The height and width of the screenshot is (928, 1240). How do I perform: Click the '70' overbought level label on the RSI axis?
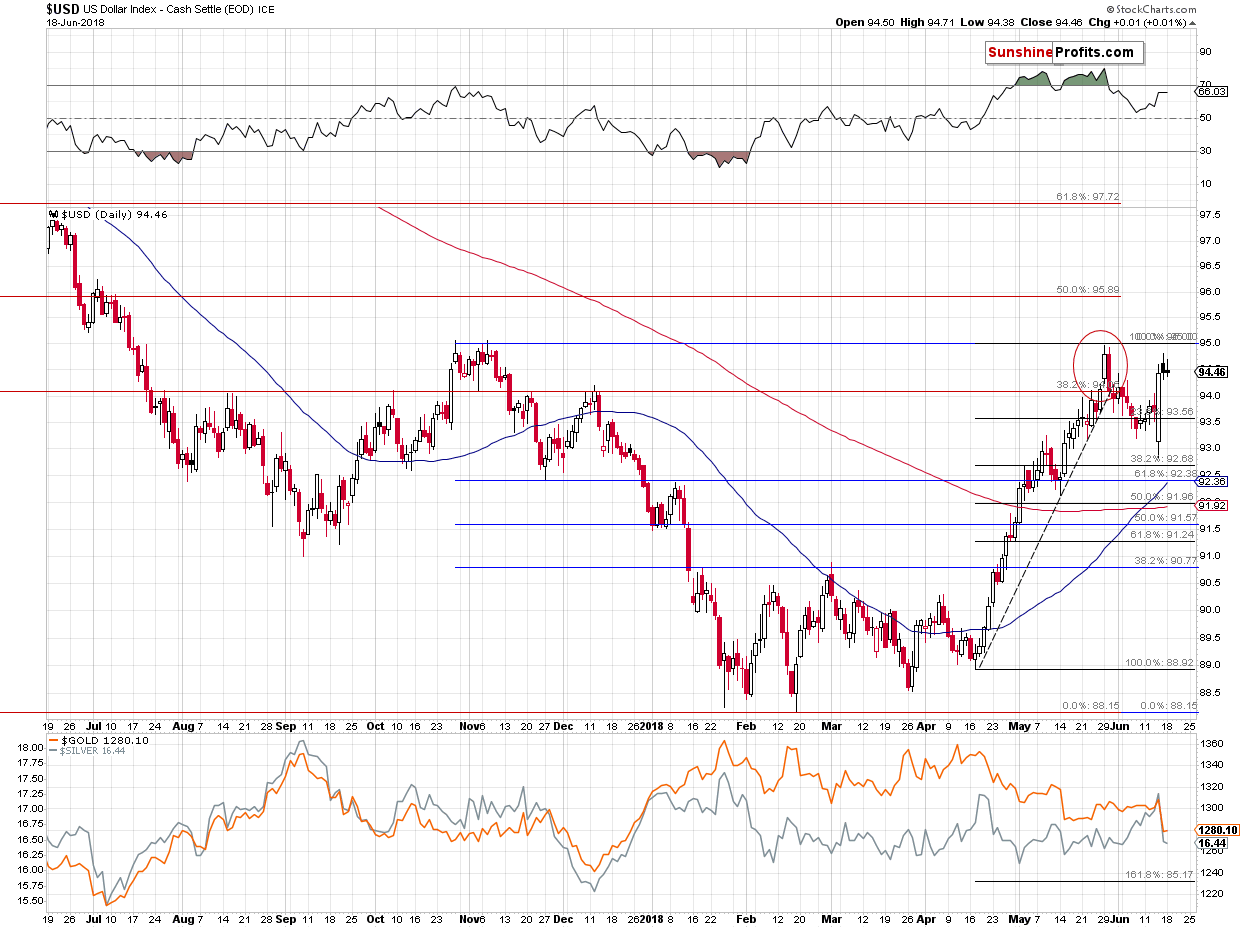[1205, 85]
